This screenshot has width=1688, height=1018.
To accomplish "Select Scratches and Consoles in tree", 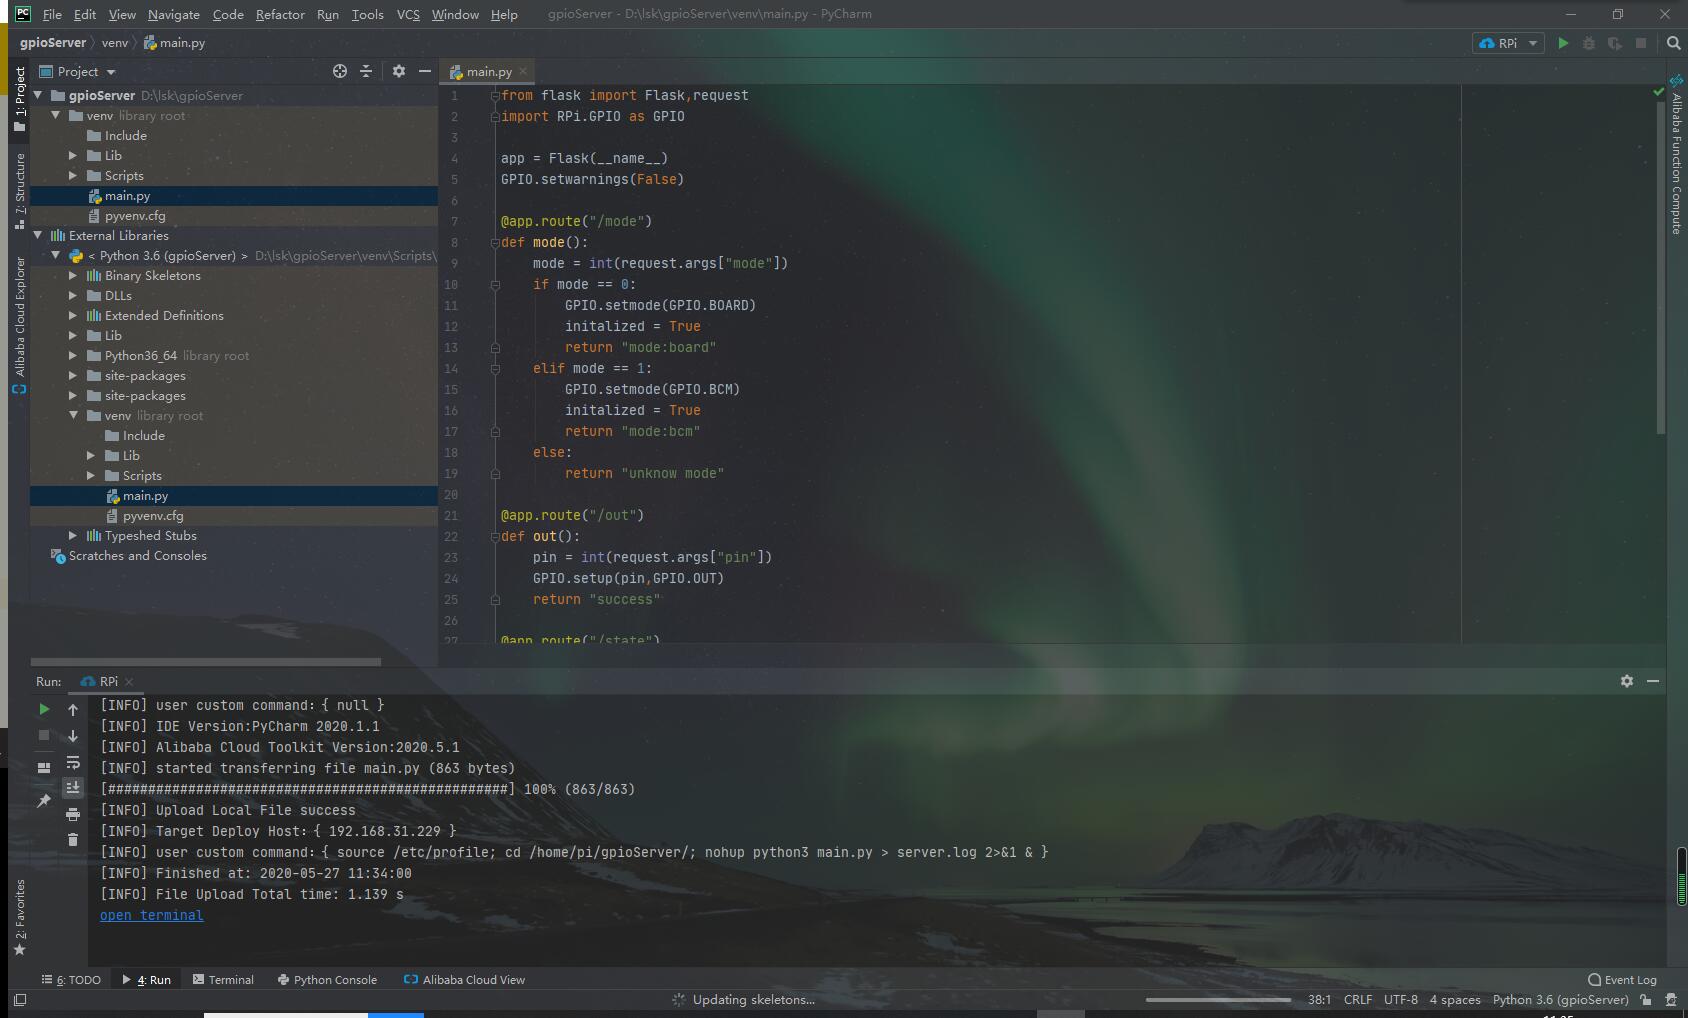I will [x=138, y=556].
